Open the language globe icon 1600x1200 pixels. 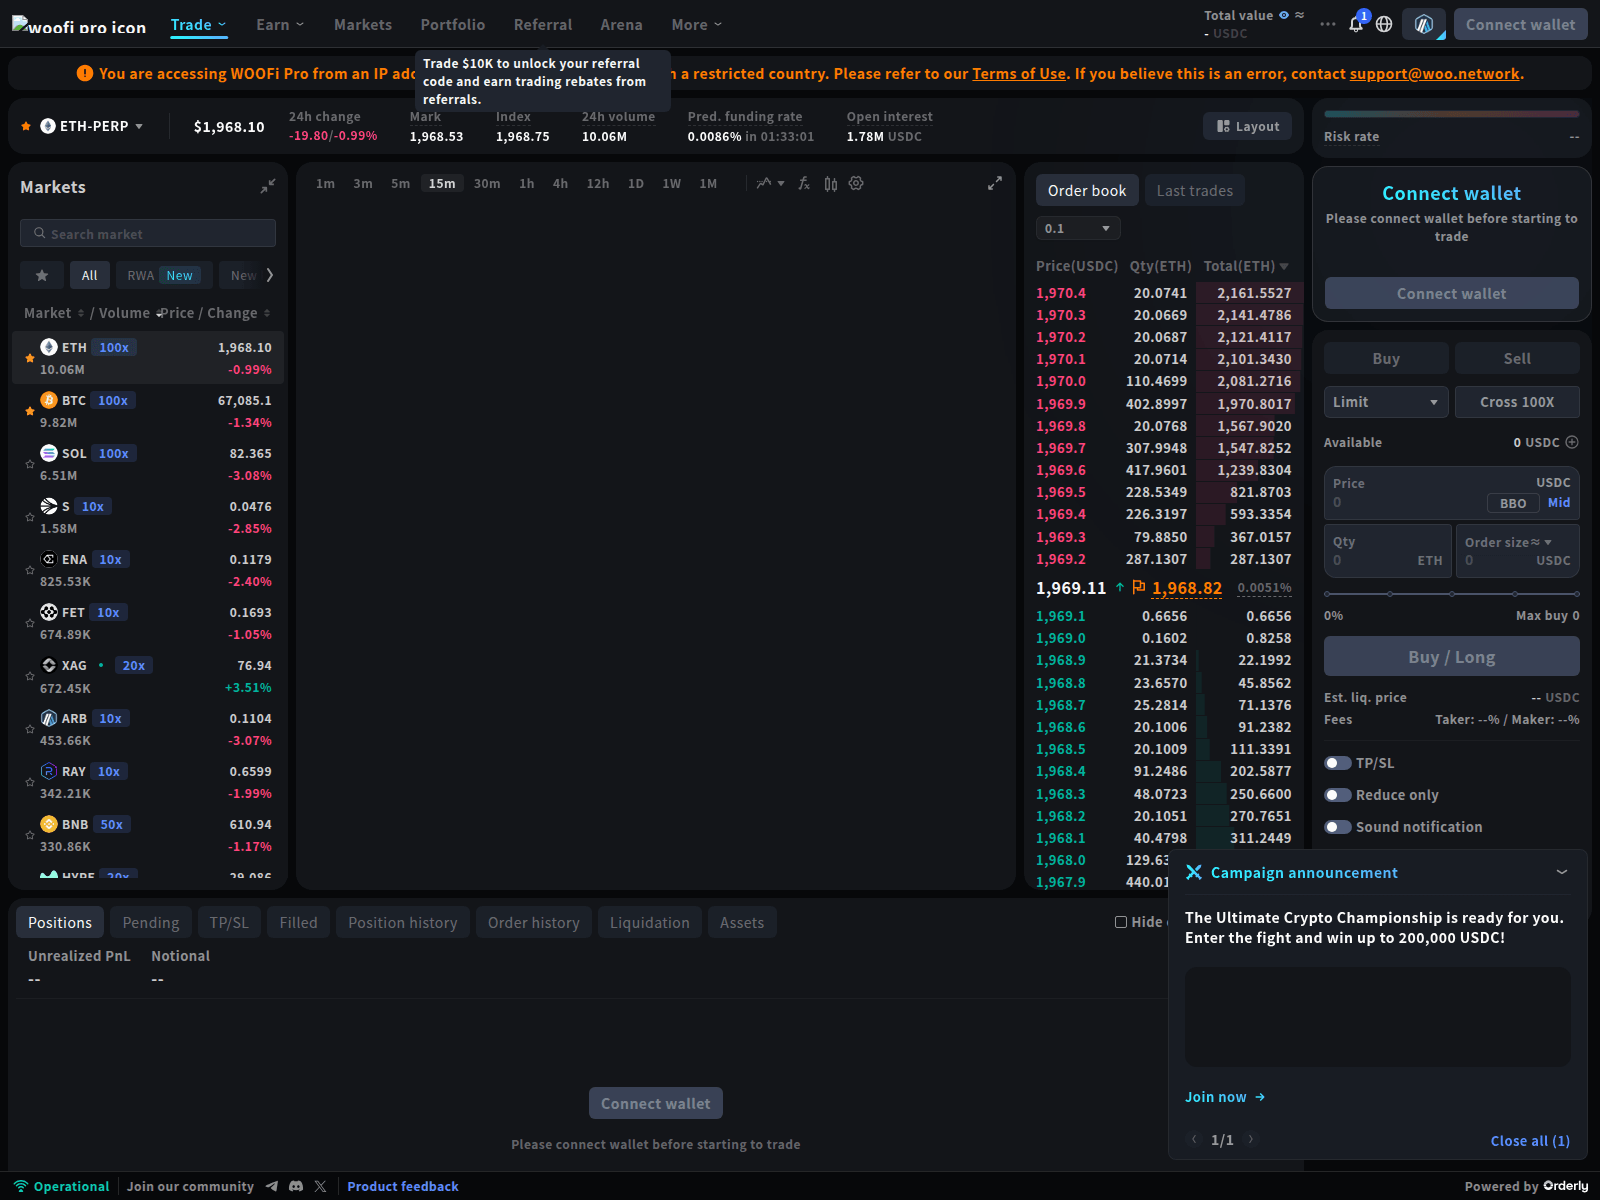tap(1384, 24)
